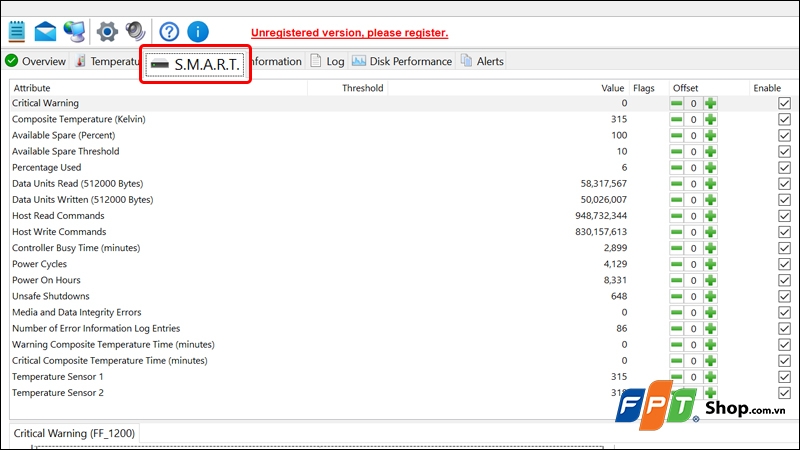Viewport: 800px width, 450px height.
Task: Uncheck Enable for Power Cycles
Action: coord(784,264)
